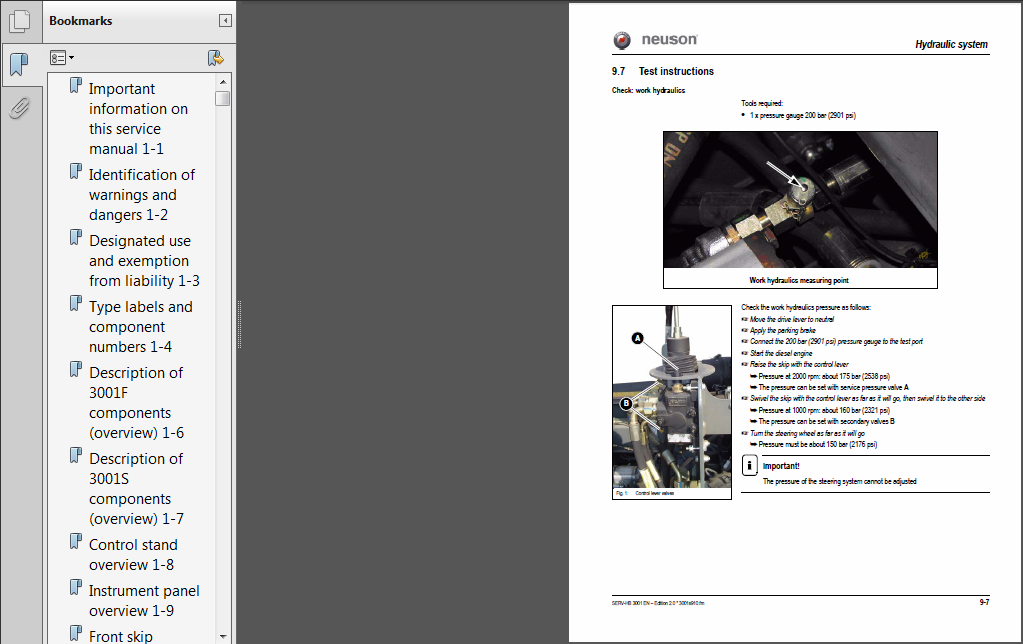Open bookmark 'Identification of warnings and dangers 1-2'

pyautogui.click(x=142, y=194)
